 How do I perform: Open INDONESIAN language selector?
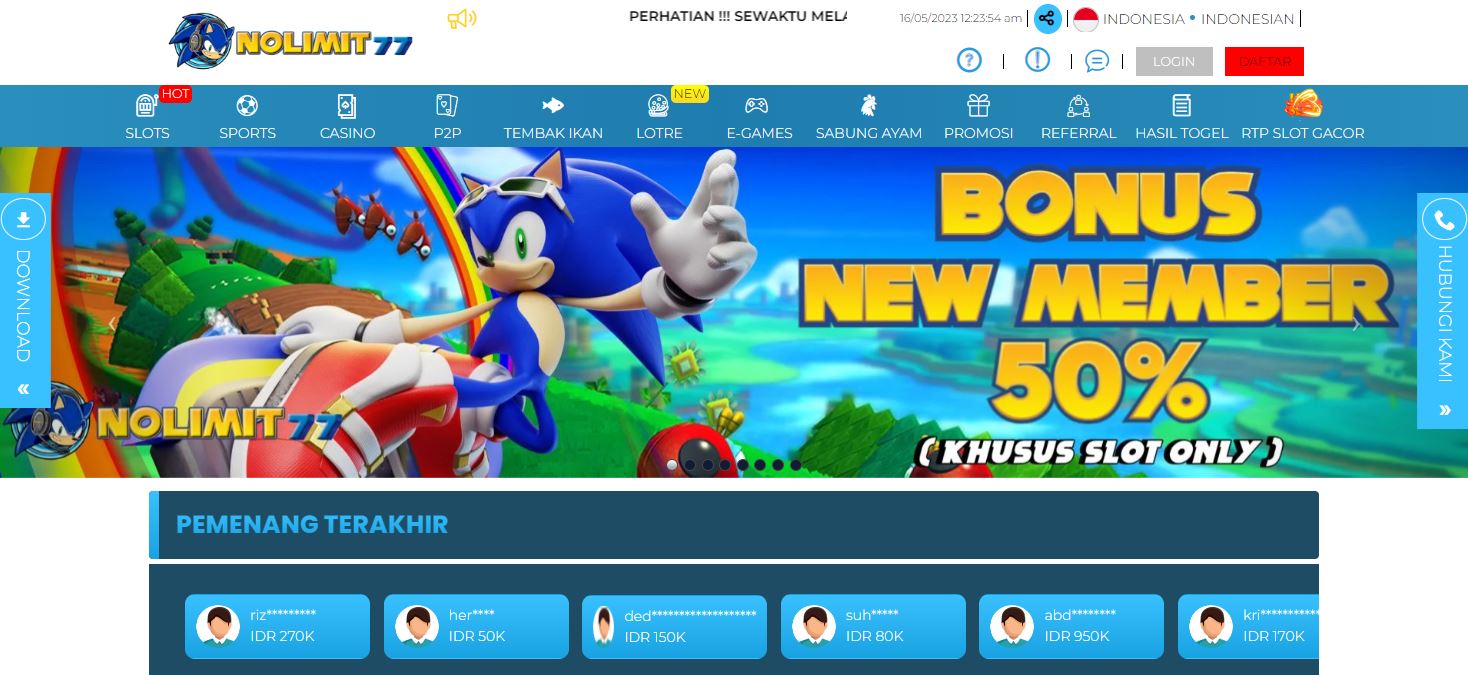pos(1247,19)
